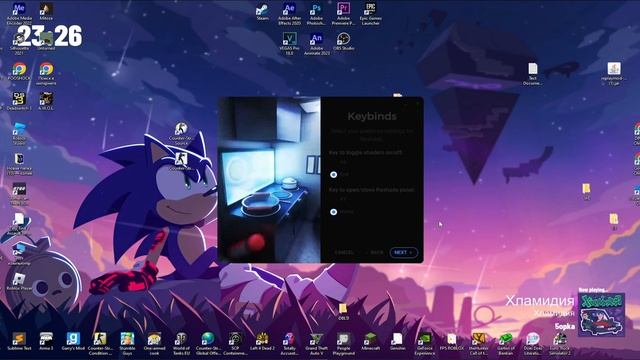Select the replaymod jar file icon
This screenshot has height=360, width=640.
613,74
